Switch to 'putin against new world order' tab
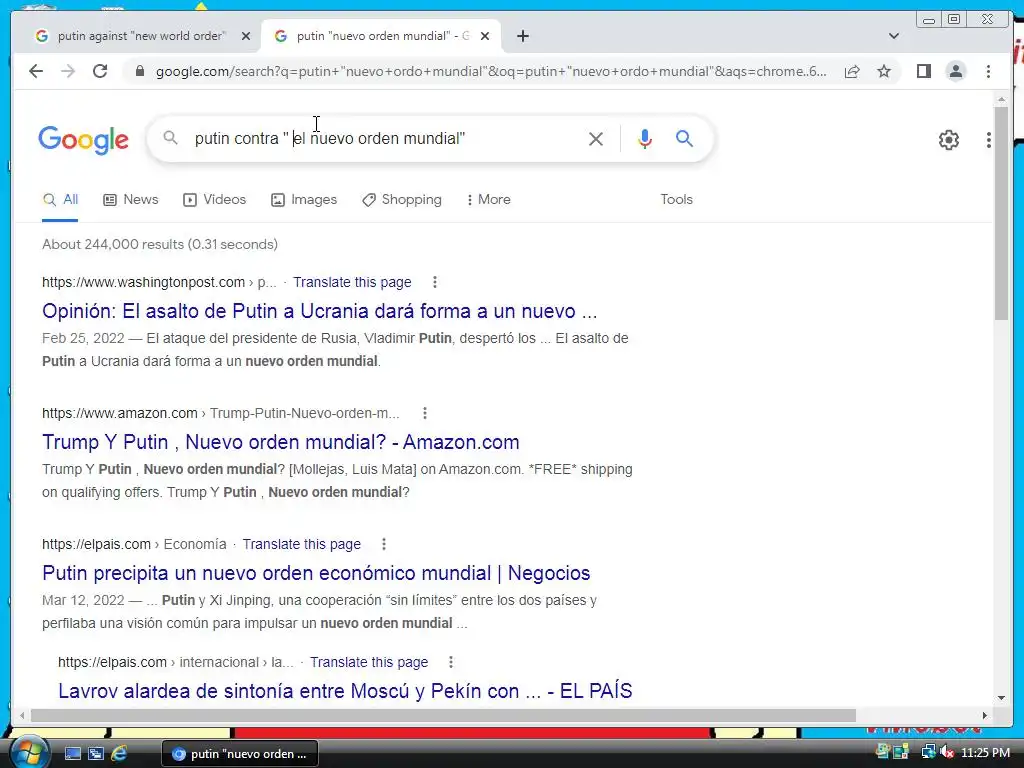The image size is (1024, 768). (140, 36)
